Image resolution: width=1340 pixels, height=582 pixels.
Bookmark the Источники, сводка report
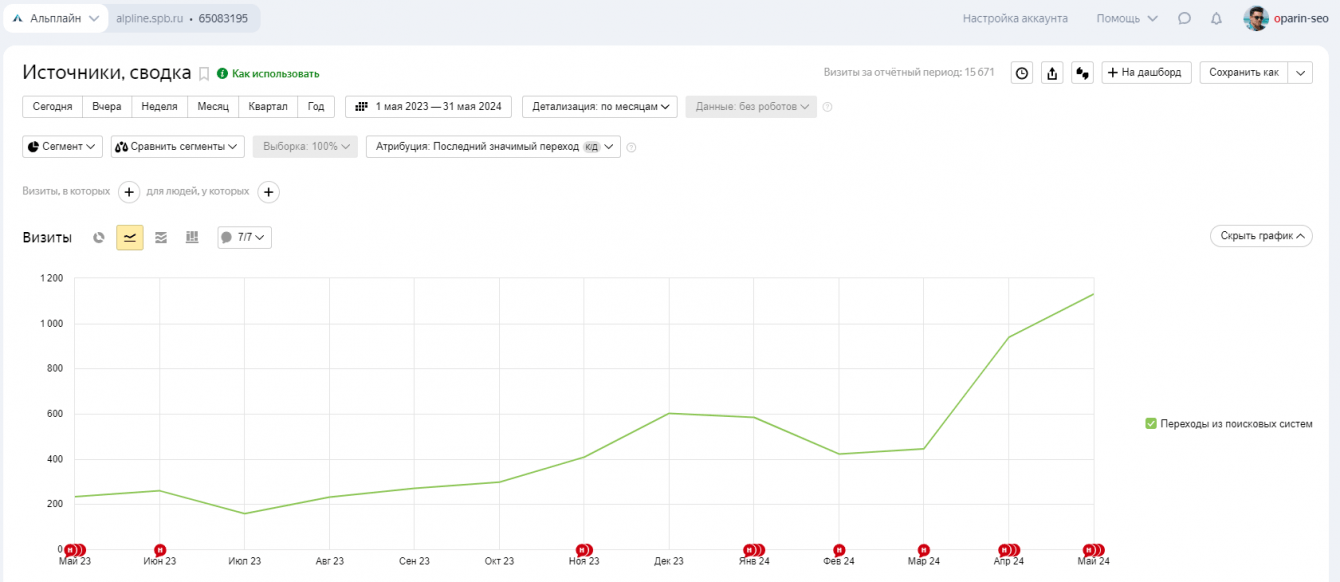point(204,74)
